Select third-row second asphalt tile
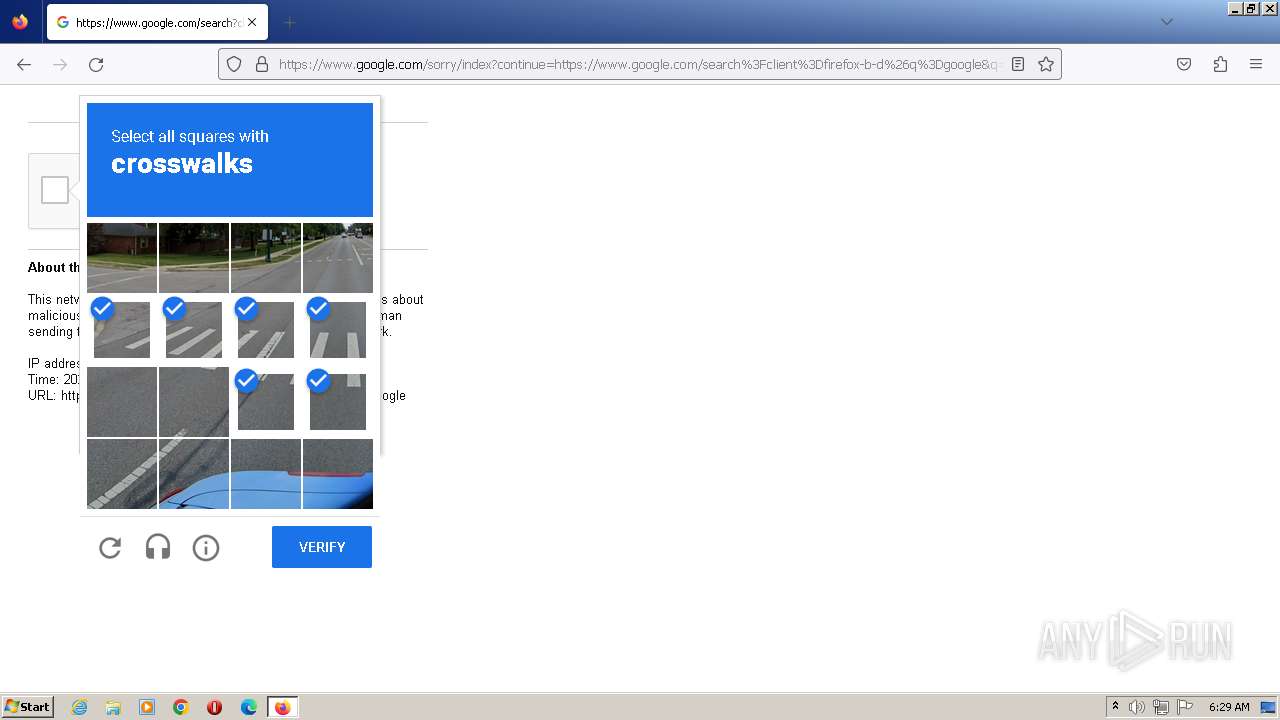 click(x=194, y=402)
